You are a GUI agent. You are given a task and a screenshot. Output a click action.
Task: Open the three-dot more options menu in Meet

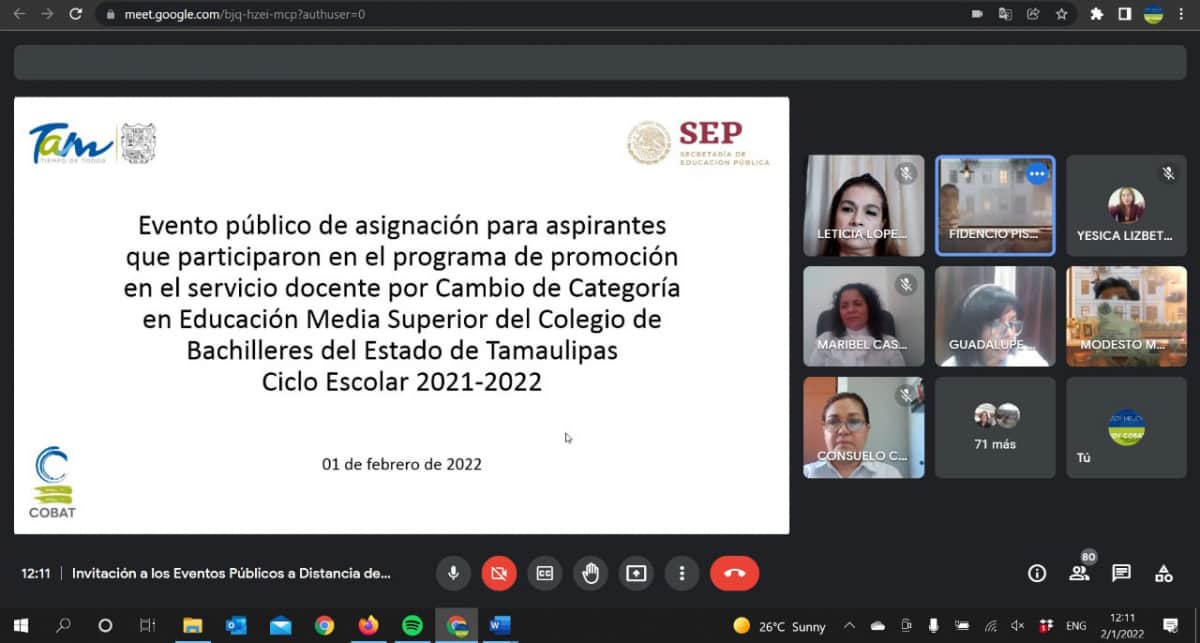click(682, 573)
